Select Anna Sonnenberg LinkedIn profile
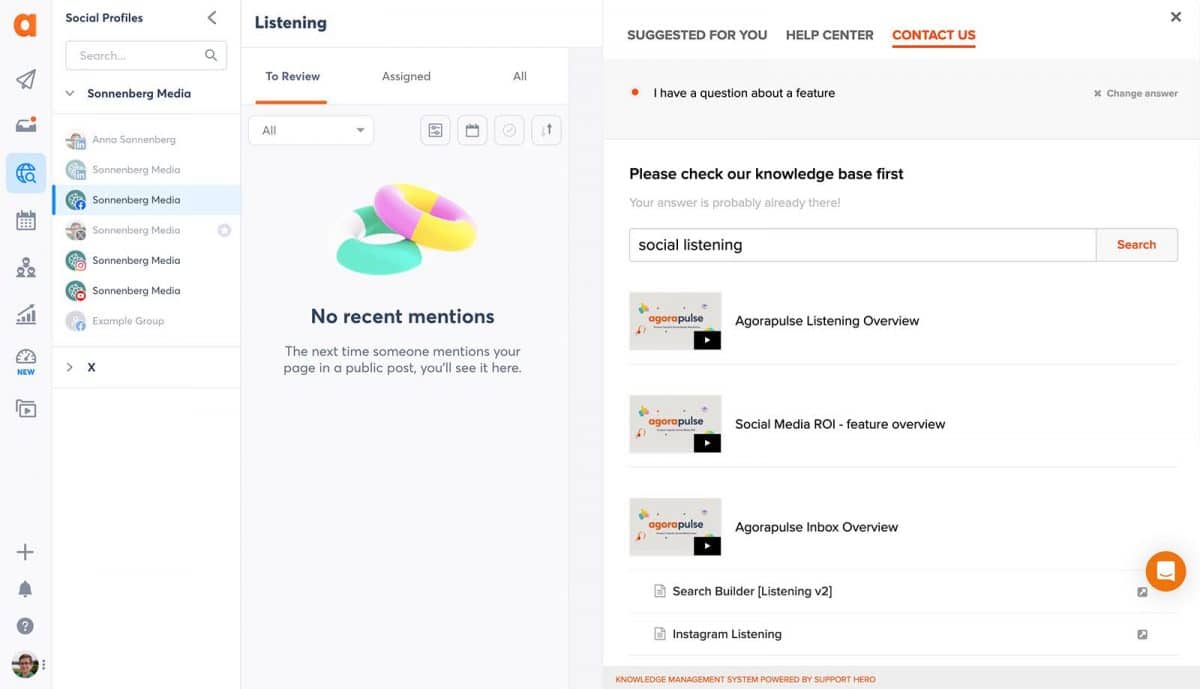This screenshot has width=1200, height=689. point(146,140)
